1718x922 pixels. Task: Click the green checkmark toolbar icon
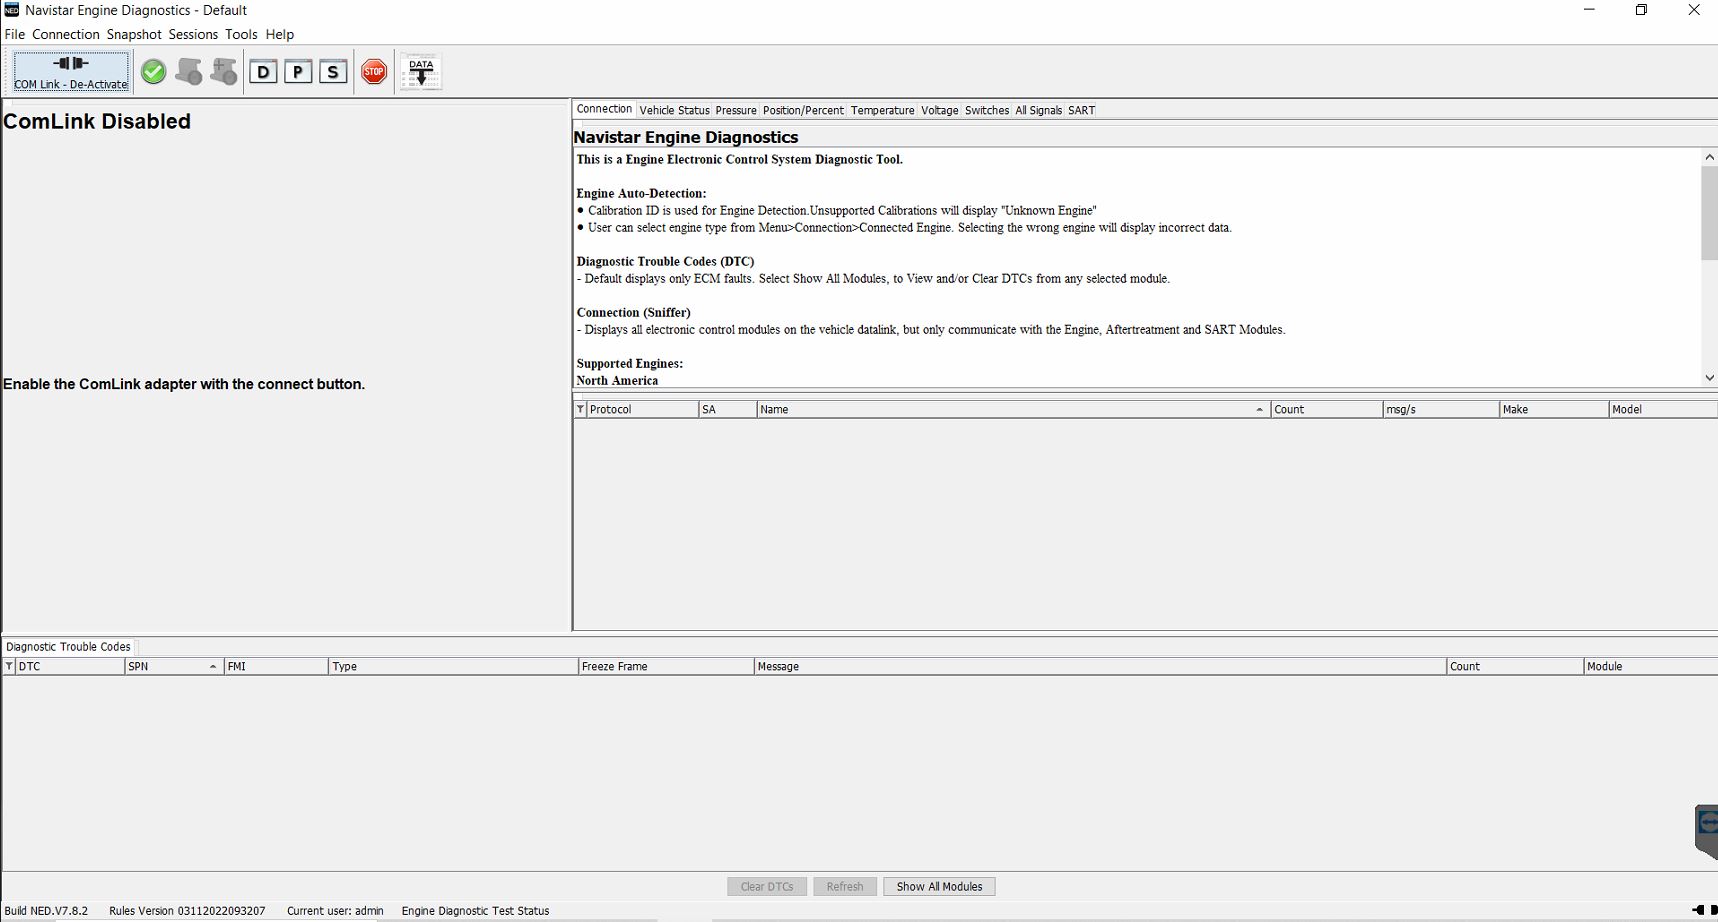pyautogui.click(x=153, y=72)
